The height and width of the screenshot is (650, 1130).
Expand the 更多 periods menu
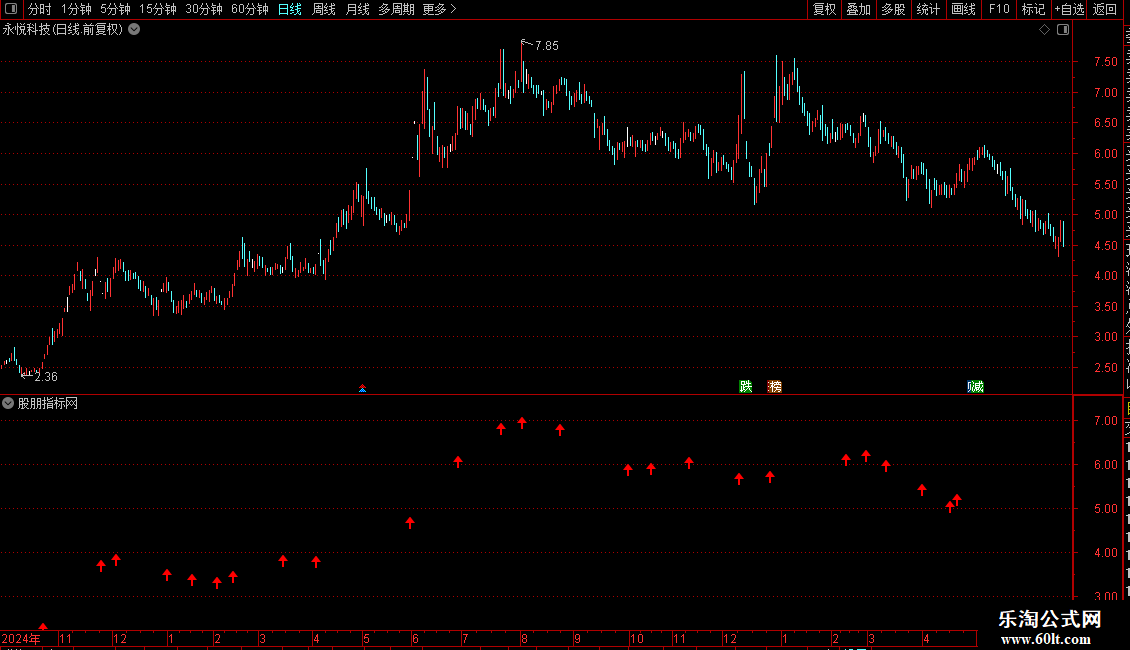tap(439, 9)
